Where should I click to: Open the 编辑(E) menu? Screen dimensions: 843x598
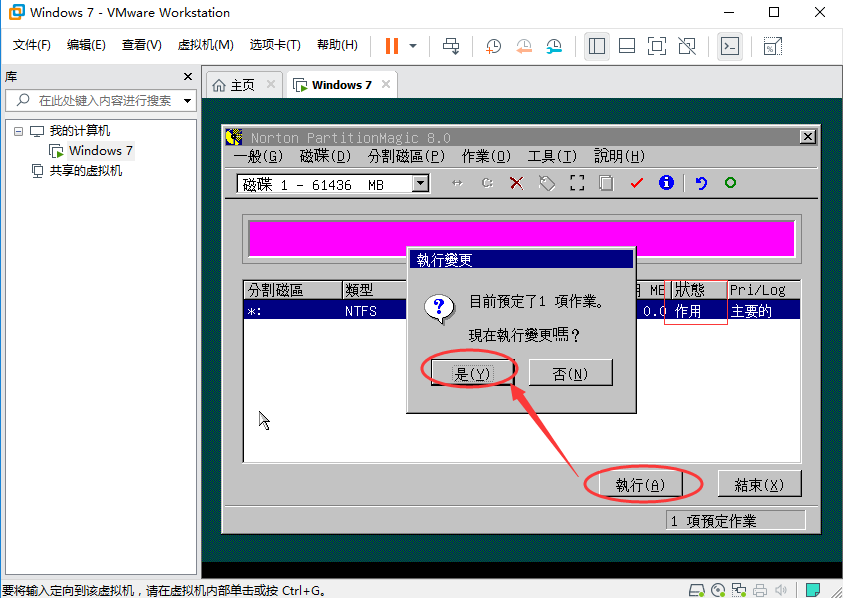(x=86, y=45)
